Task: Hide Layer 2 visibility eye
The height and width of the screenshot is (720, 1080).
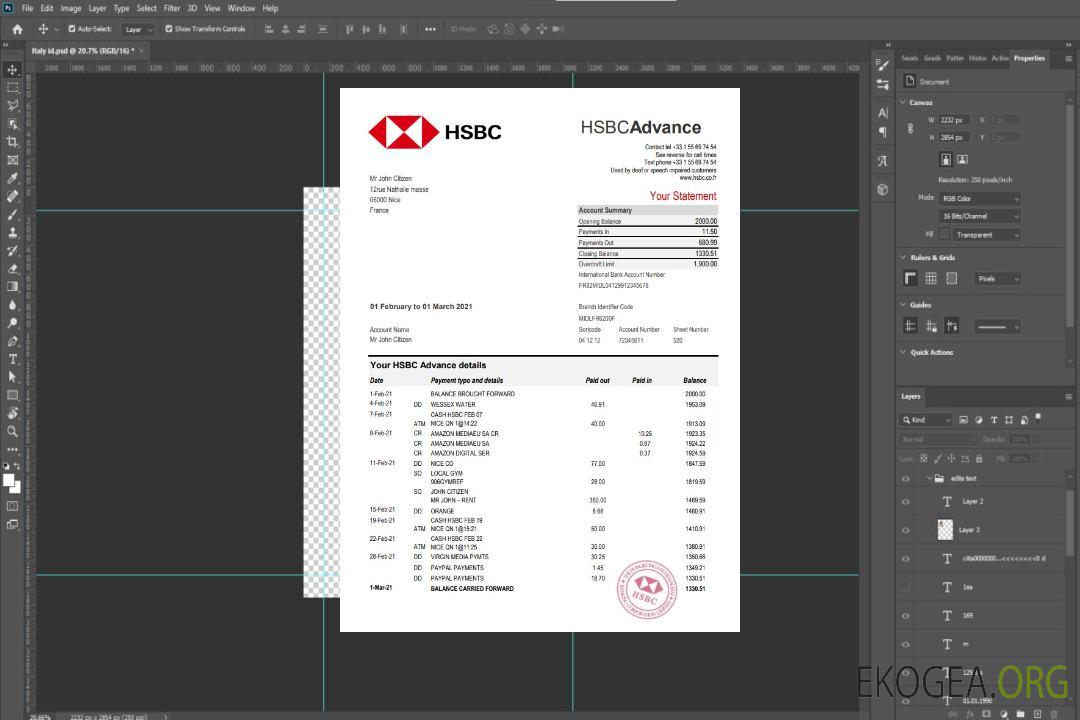Action: coord(906,502)
